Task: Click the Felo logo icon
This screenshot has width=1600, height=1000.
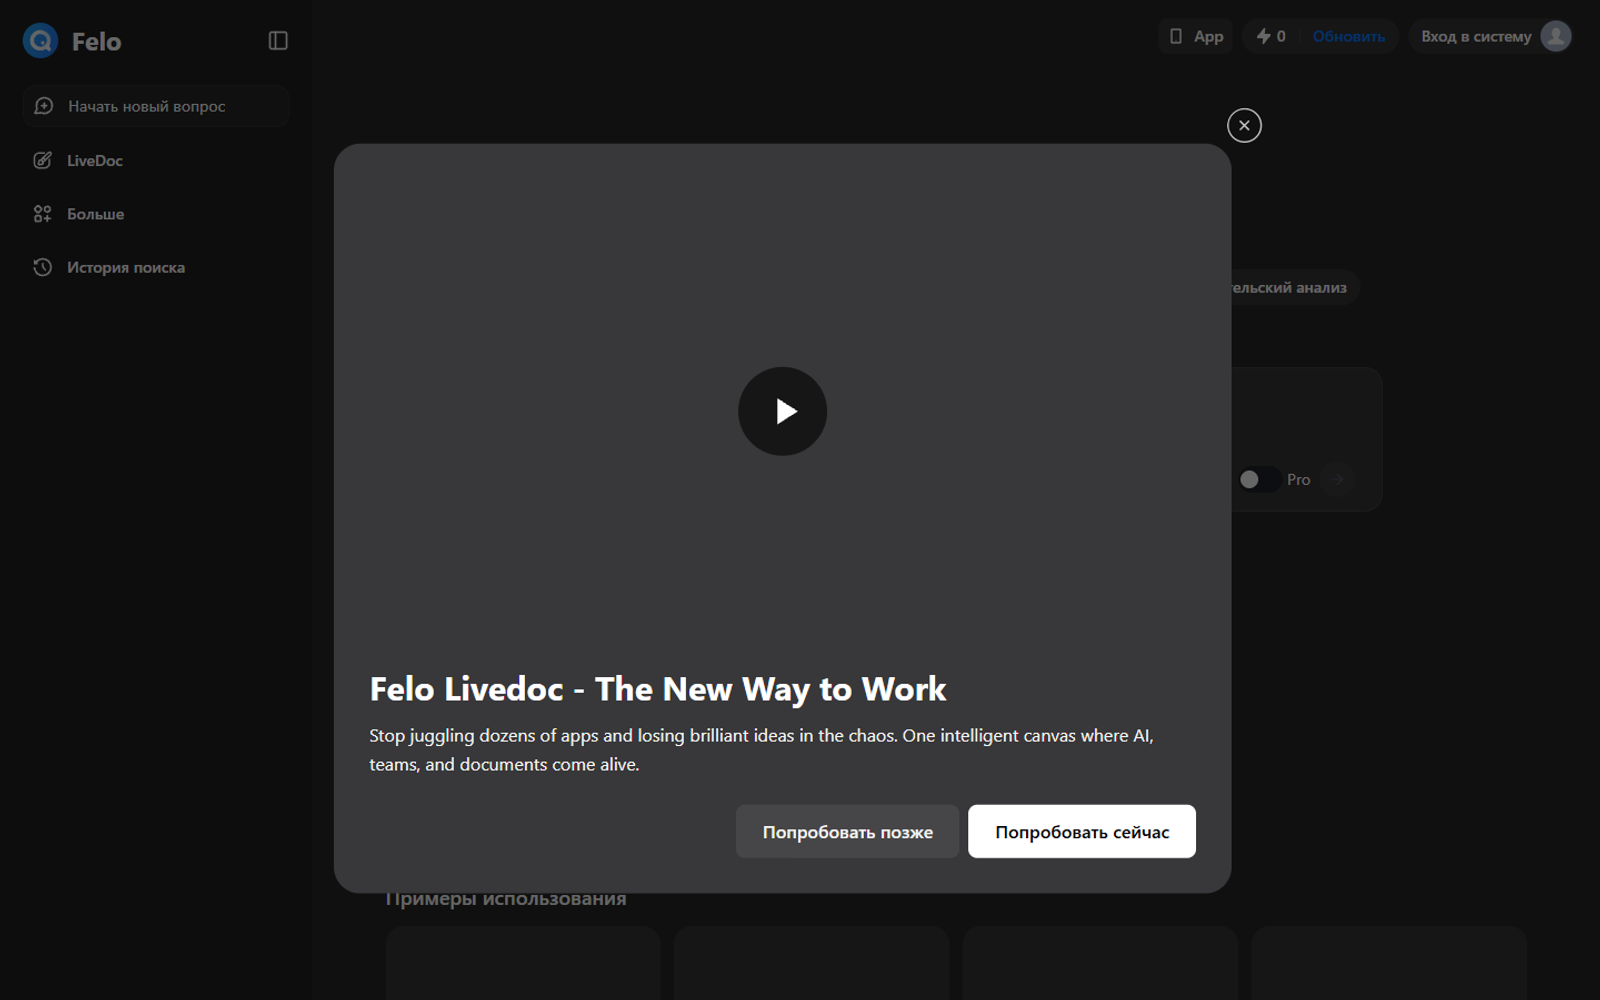Action: [x=40, y=41]
